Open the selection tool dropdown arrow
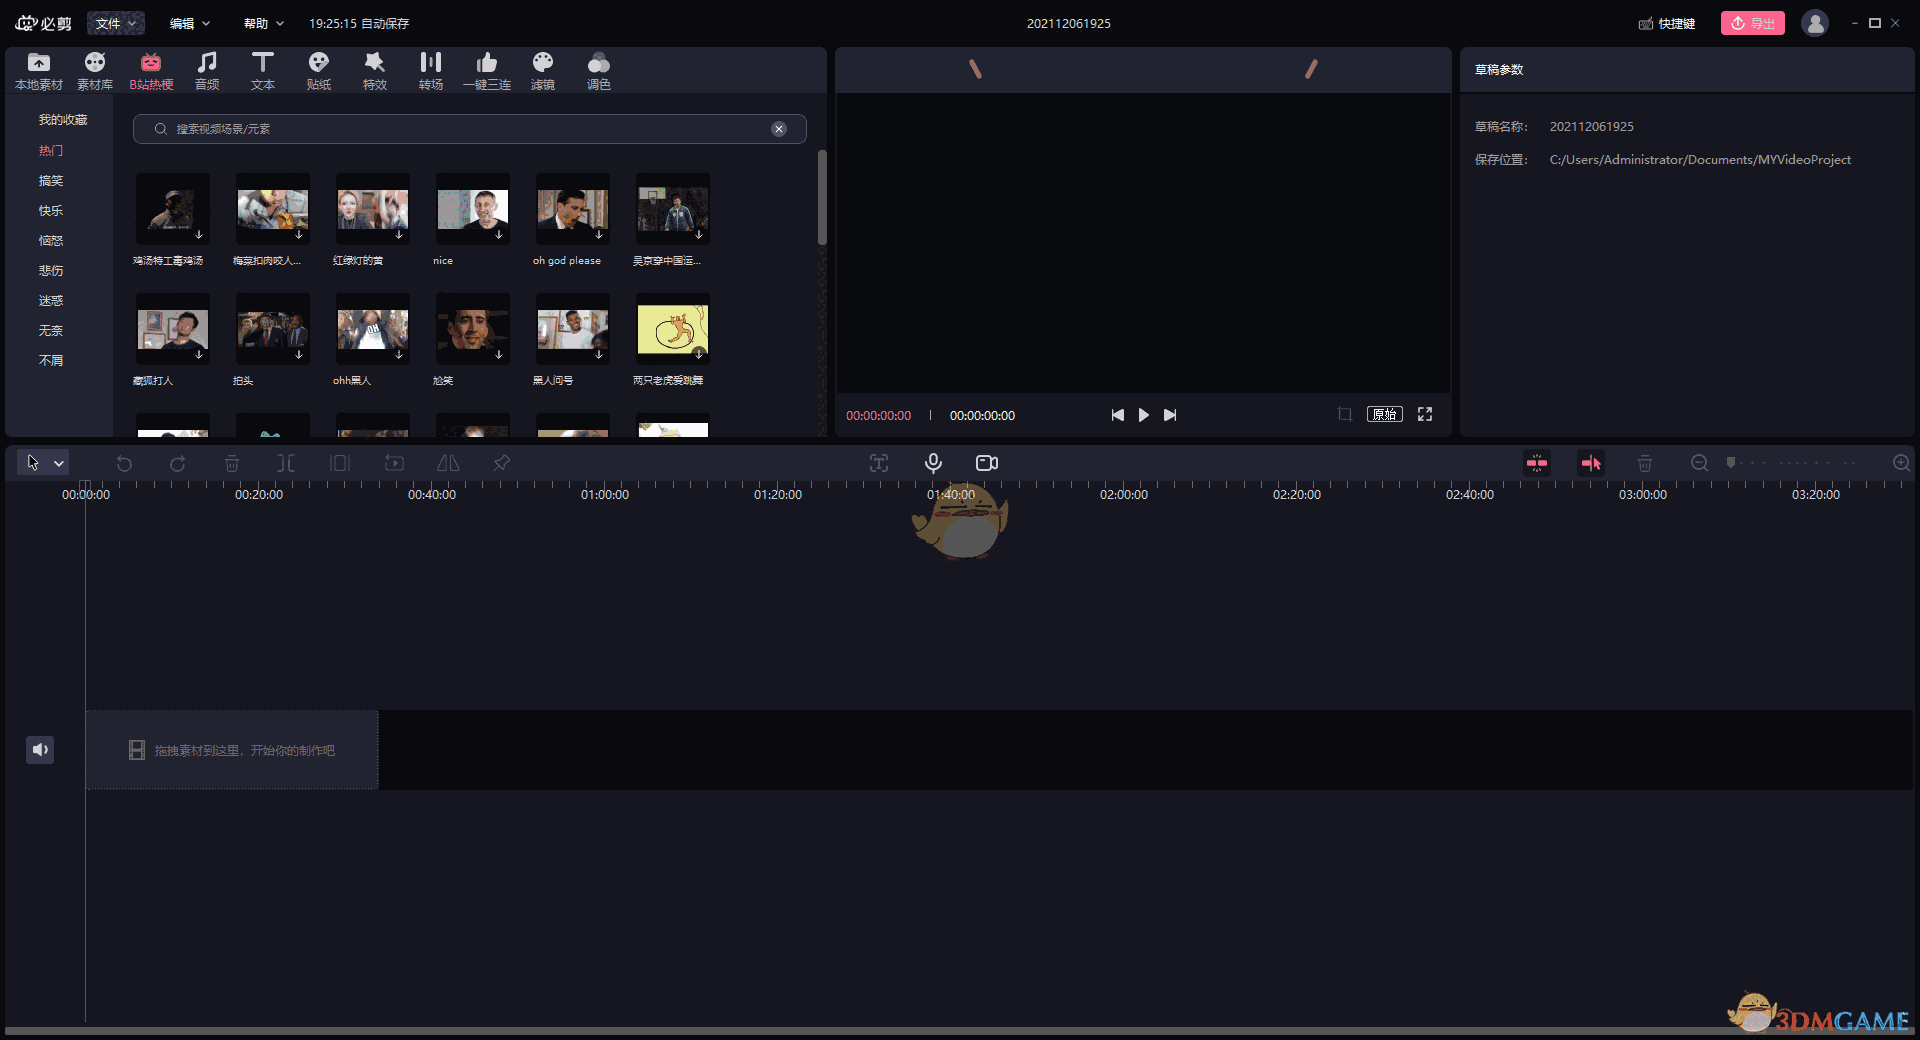Viewport: 1920px width, 1040px height. [57, 463]
